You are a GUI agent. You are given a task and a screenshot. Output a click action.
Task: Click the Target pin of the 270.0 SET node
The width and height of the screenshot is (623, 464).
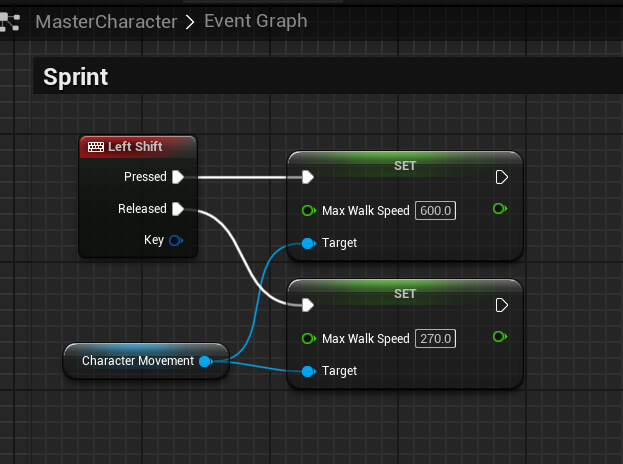[309, 371]
